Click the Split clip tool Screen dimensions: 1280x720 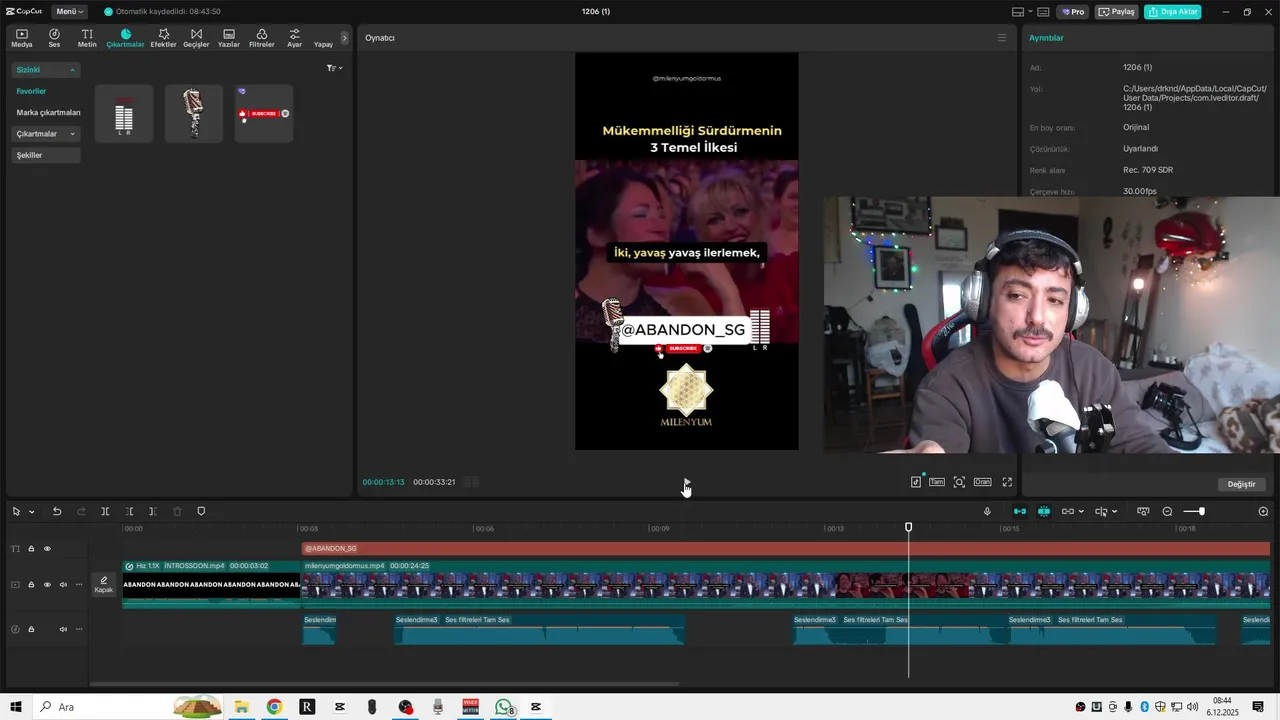click(x=105, y=512)
